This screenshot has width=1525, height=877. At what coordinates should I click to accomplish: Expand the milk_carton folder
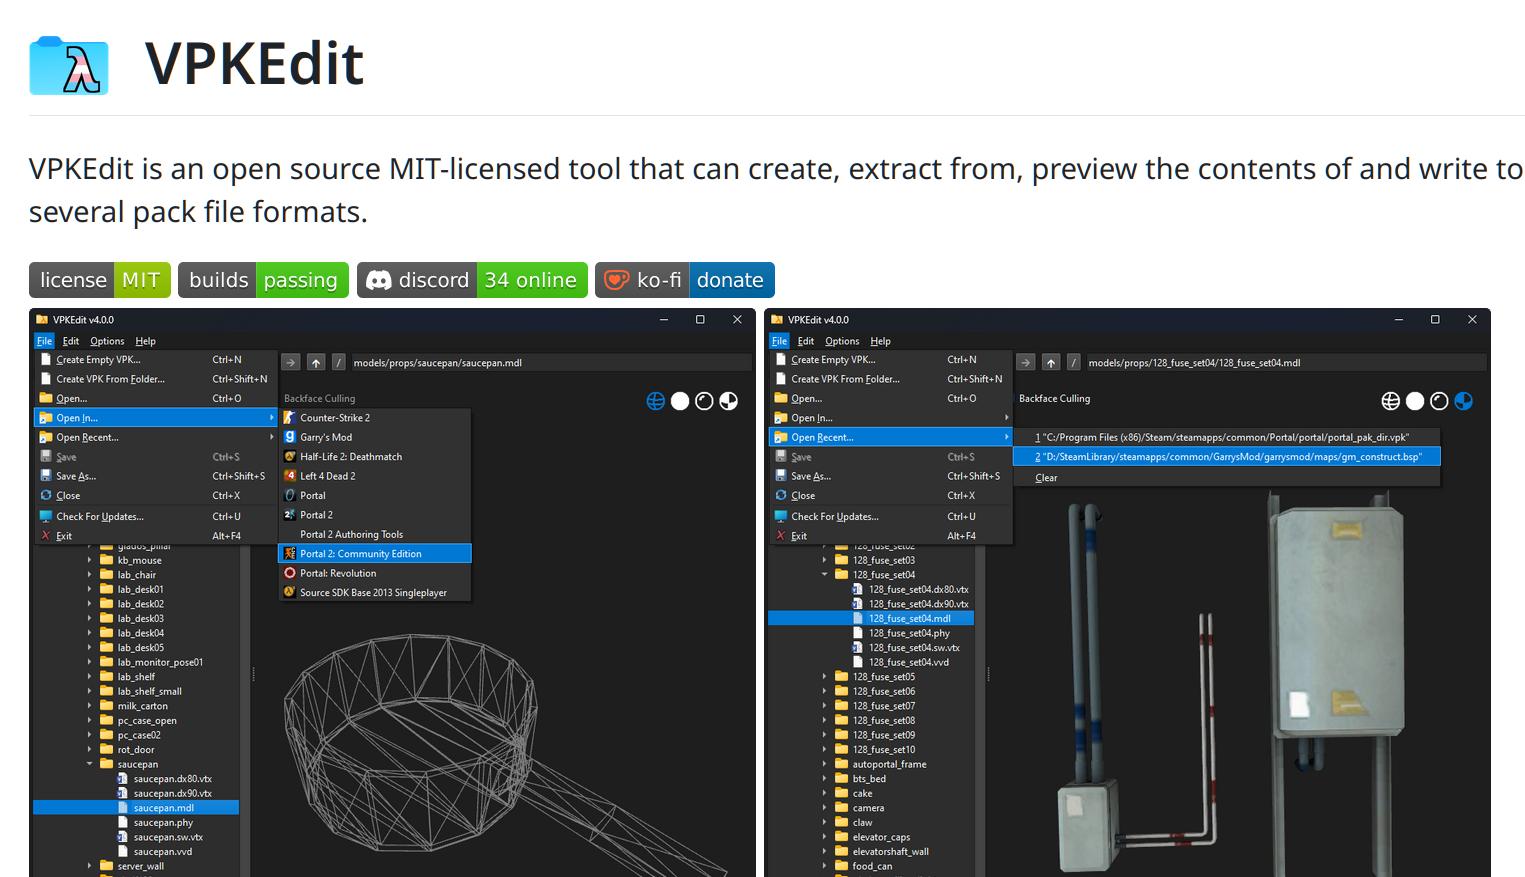[89, 706]
